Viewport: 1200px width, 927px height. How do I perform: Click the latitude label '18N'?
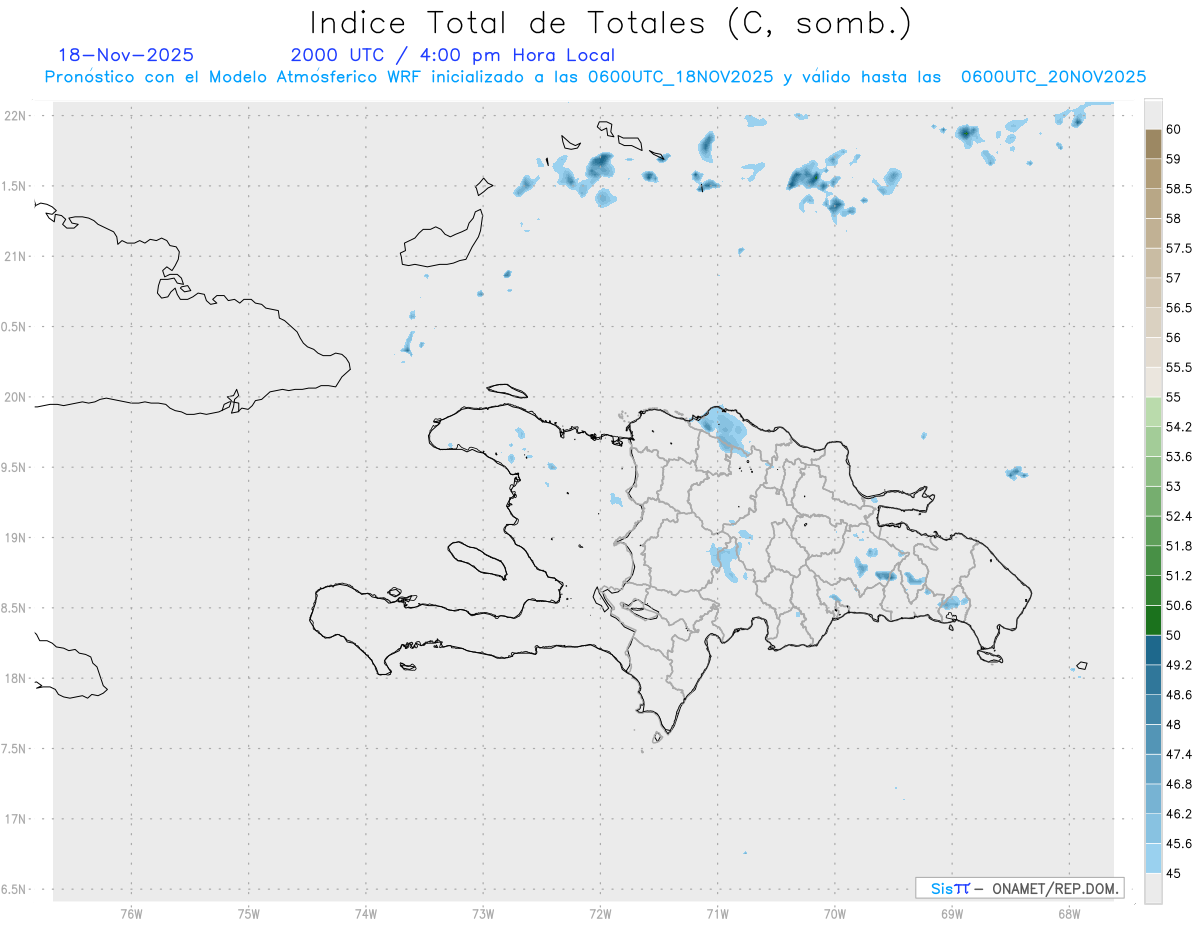point(17,678)
